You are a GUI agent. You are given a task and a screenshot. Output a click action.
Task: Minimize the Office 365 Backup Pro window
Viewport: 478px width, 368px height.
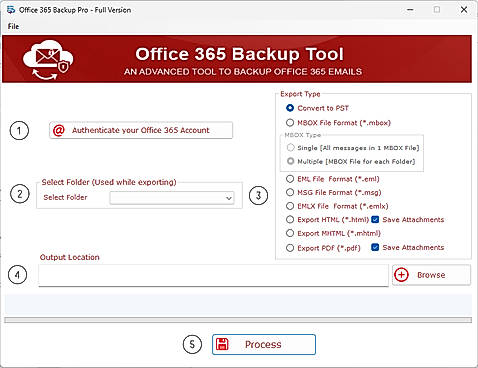(410, 10)
